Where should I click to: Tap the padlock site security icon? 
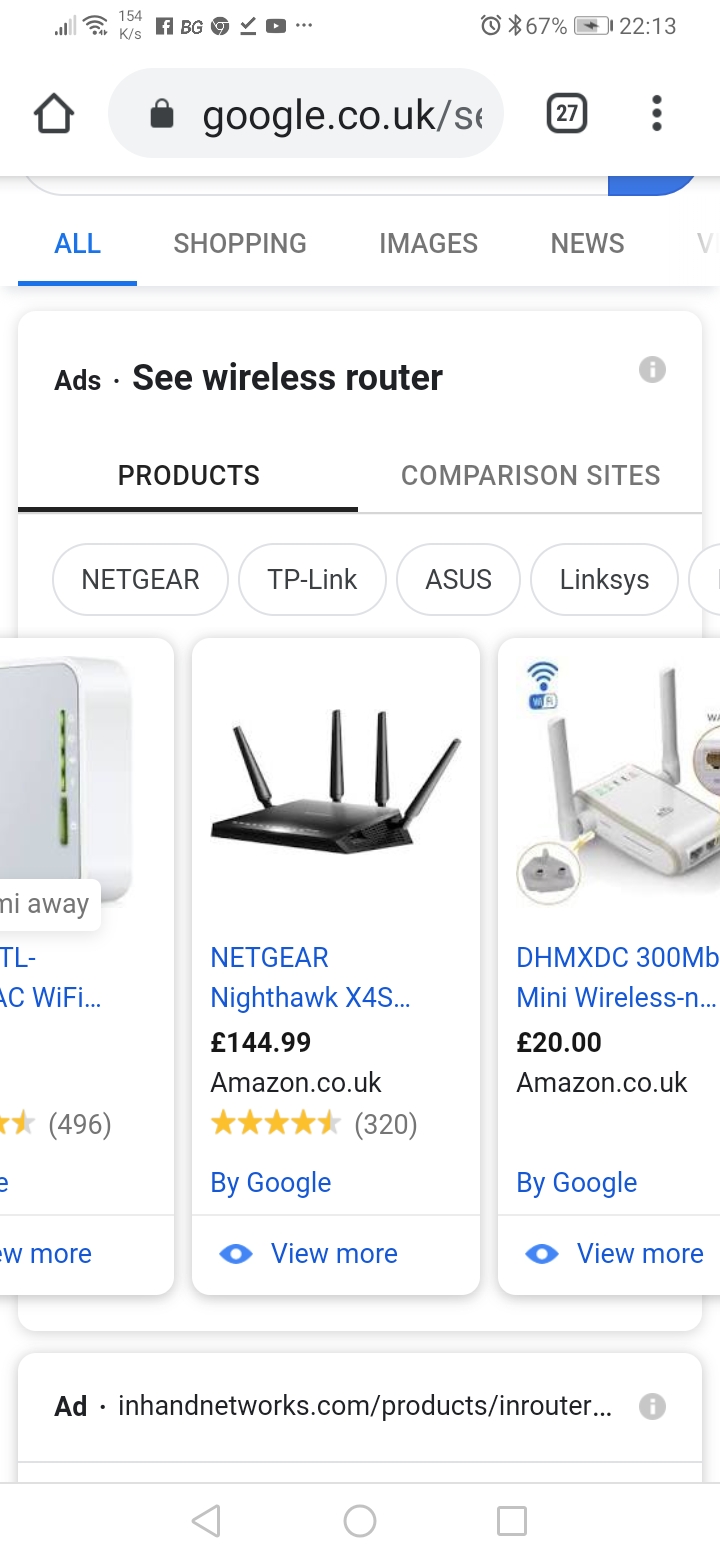161,115
